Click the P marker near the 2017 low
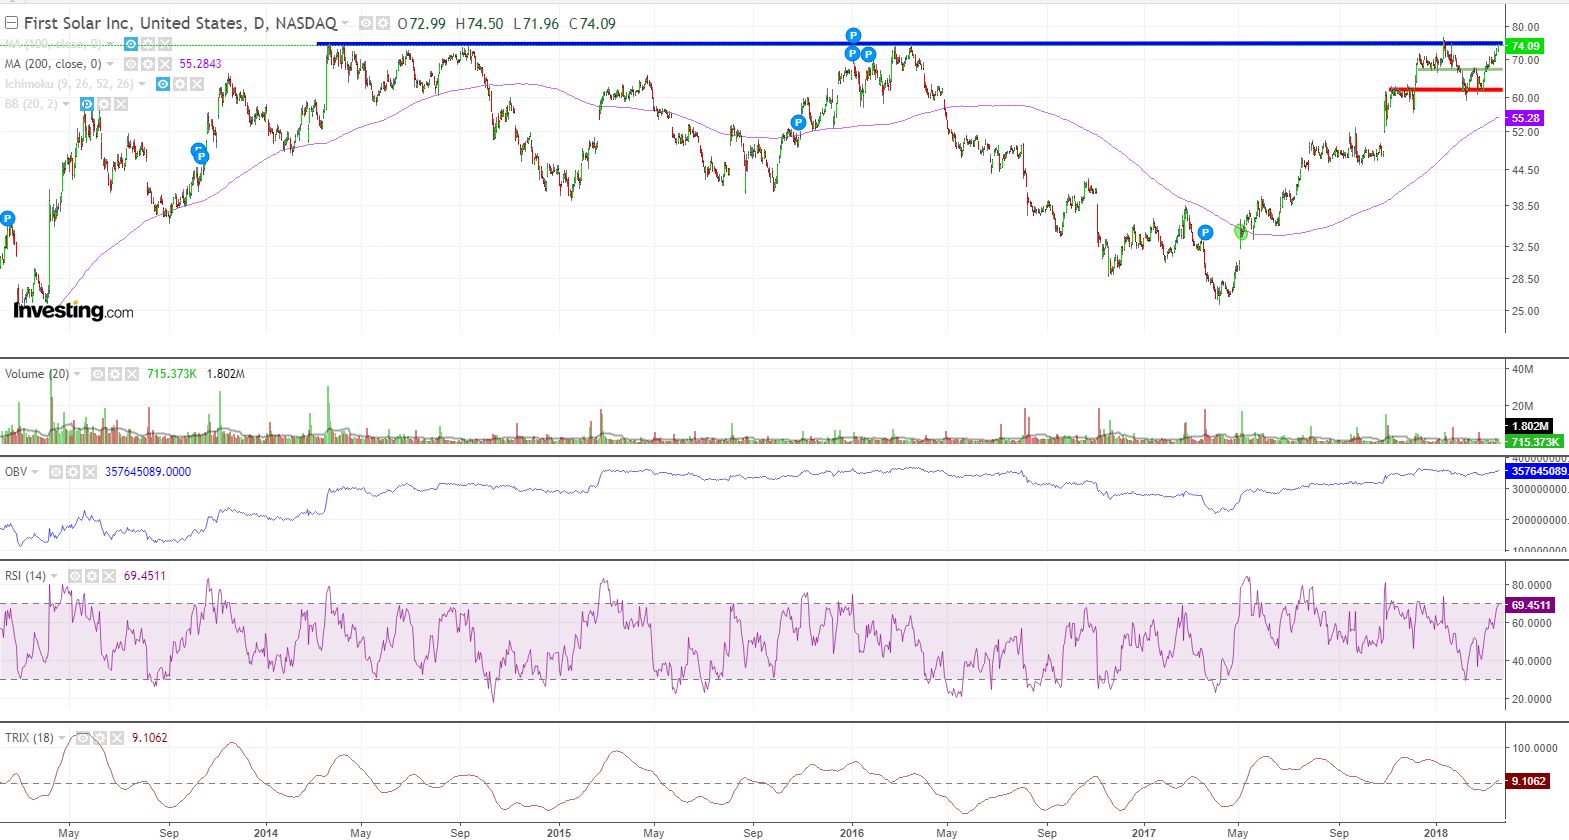This screenshot has width=1569, height=840. coord(1205,233)
